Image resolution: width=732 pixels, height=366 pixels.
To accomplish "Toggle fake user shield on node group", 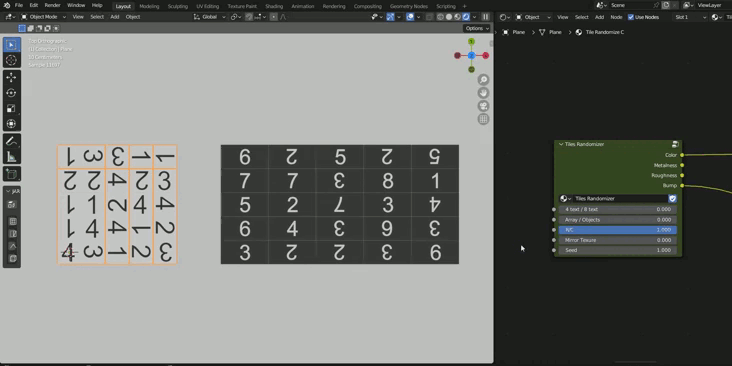I will tap(672, 199).
